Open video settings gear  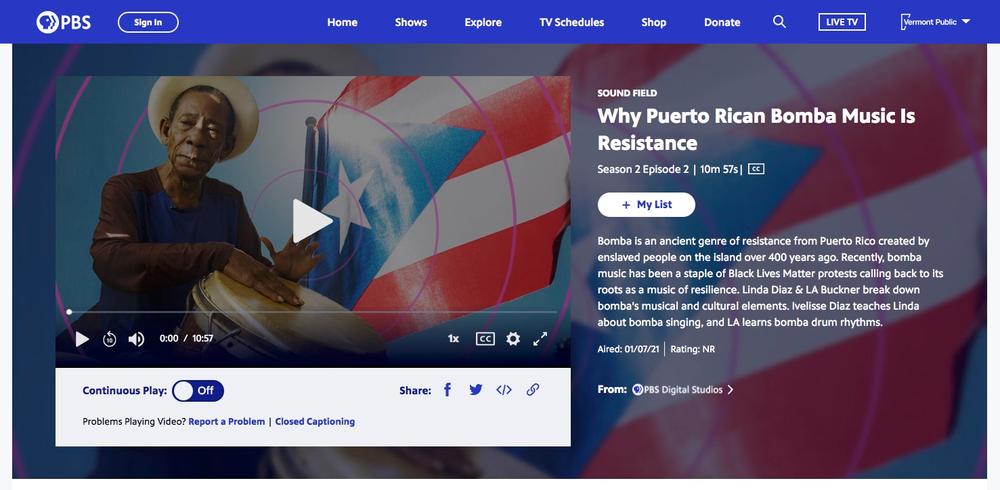tap(513, 339)
